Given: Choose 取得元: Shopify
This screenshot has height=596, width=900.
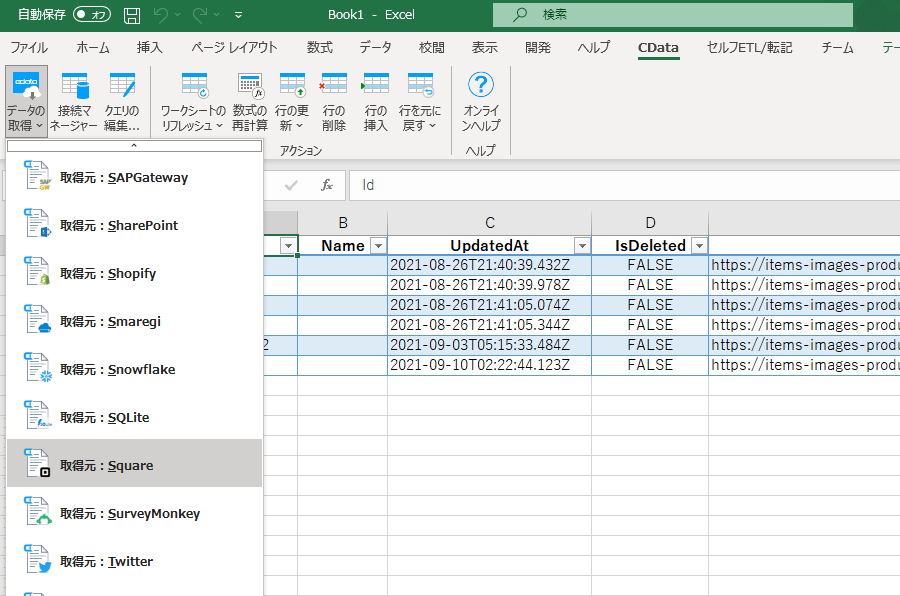Looking at the screenshot, I should [134, 273].
